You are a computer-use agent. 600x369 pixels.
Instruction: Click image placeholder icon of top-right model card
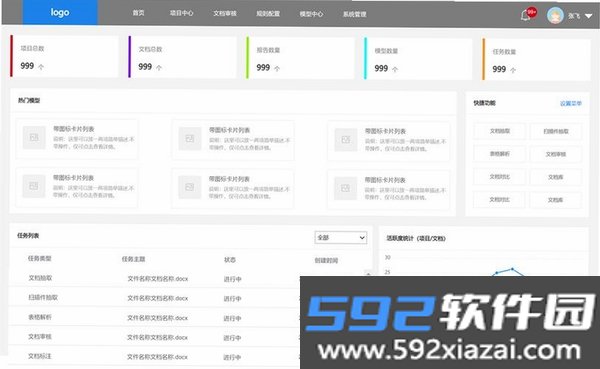click(x=346, y=140)
